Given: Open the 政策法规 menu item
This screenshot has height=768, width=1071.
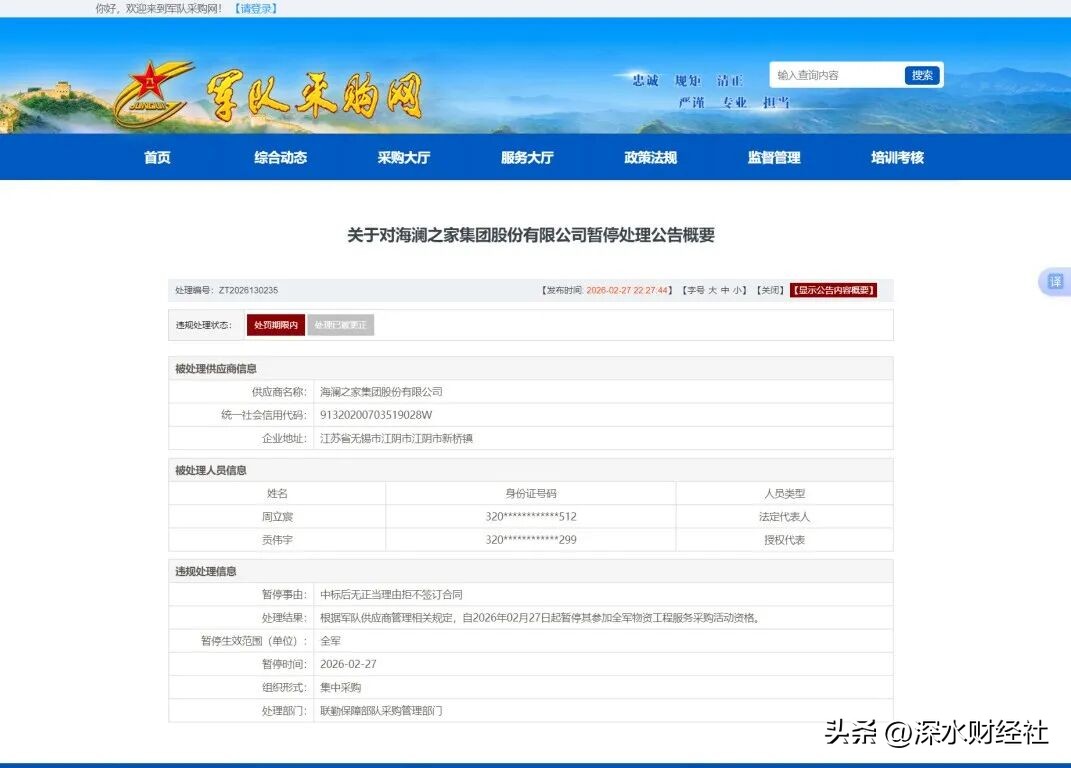Looking at the screenshot, I should (x=650, y=157).
